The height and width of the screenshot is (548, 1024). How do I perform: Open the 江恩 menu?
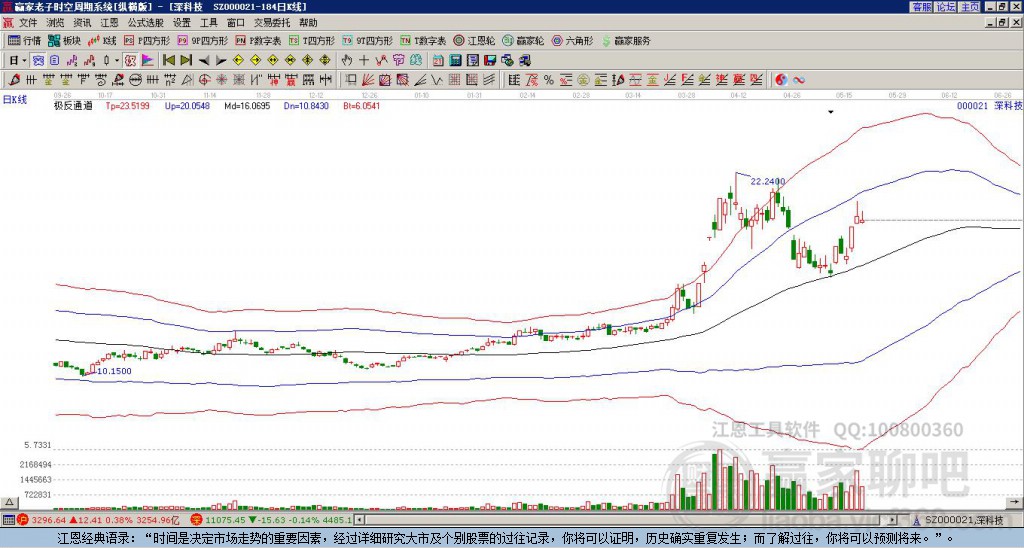110,23
